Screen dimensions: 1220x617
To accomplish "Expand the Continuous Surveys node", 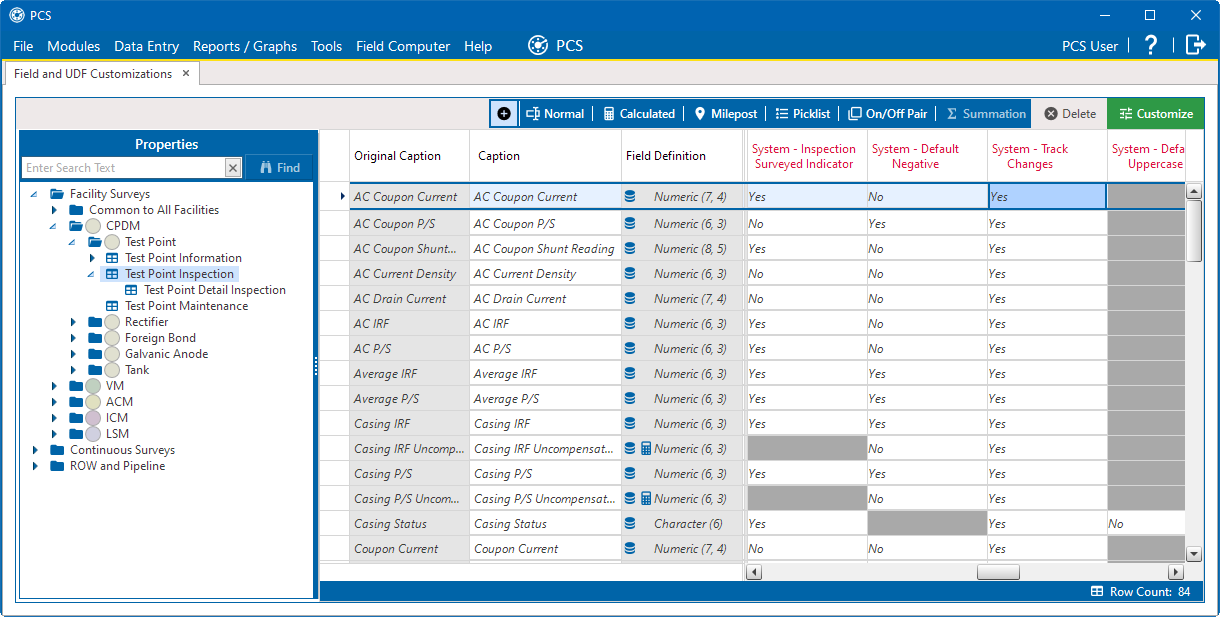I will coord(36,450).
